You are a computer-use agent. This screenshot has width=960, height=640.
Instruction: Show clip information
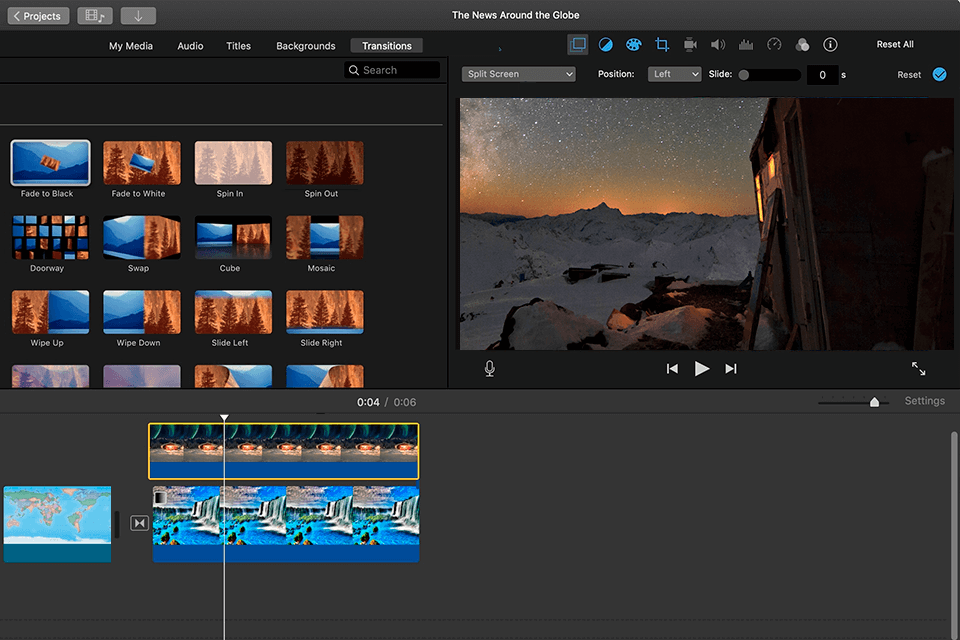pyautogui.click(x=830, y=44)
